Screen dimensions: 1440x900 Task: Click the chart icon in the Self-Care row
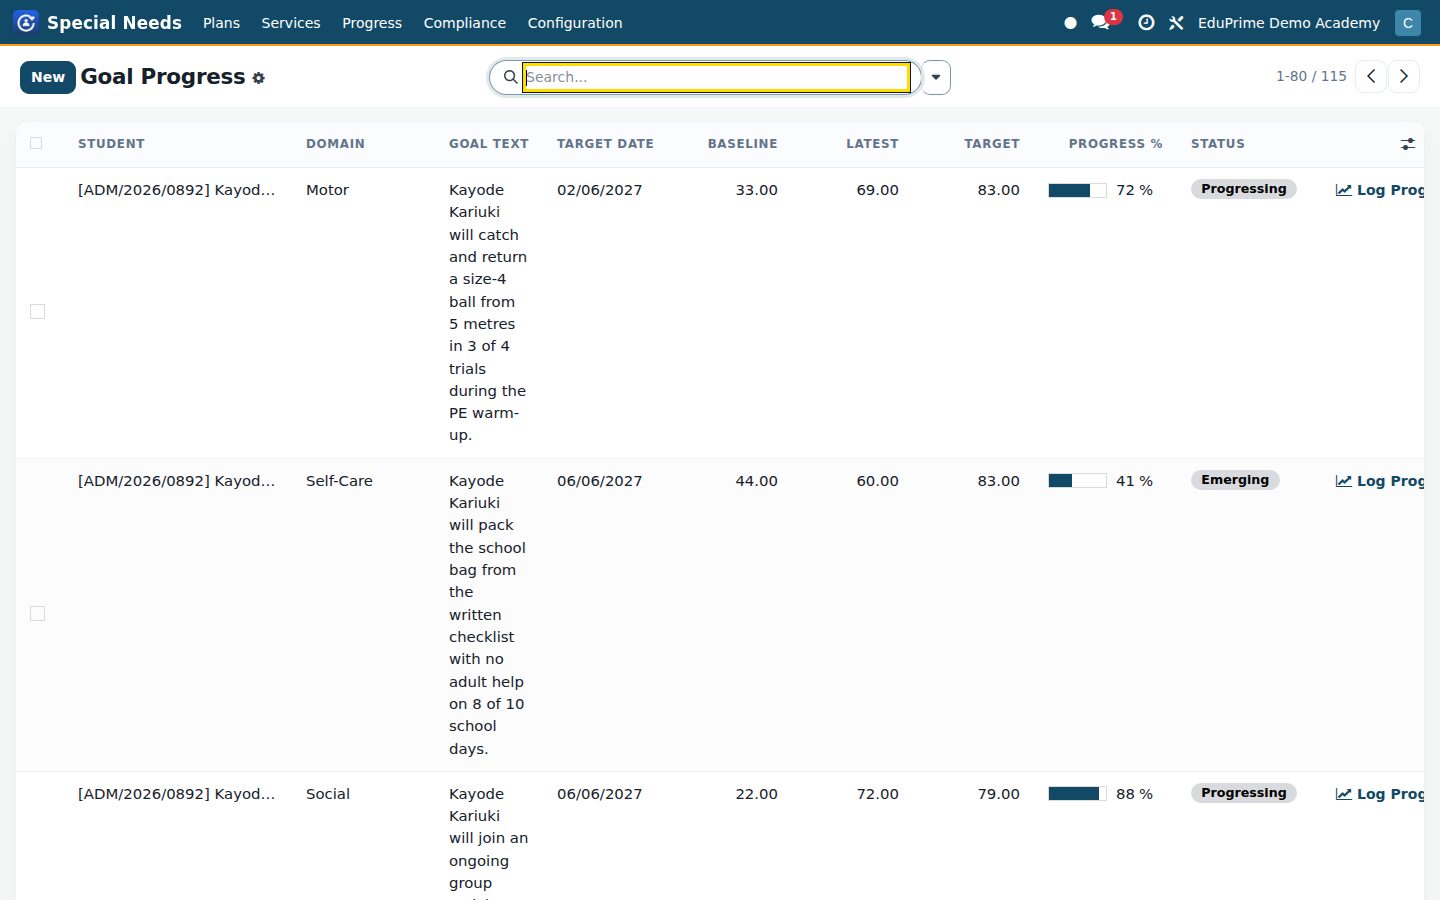pyautogui.click(x=1344, y=481)
